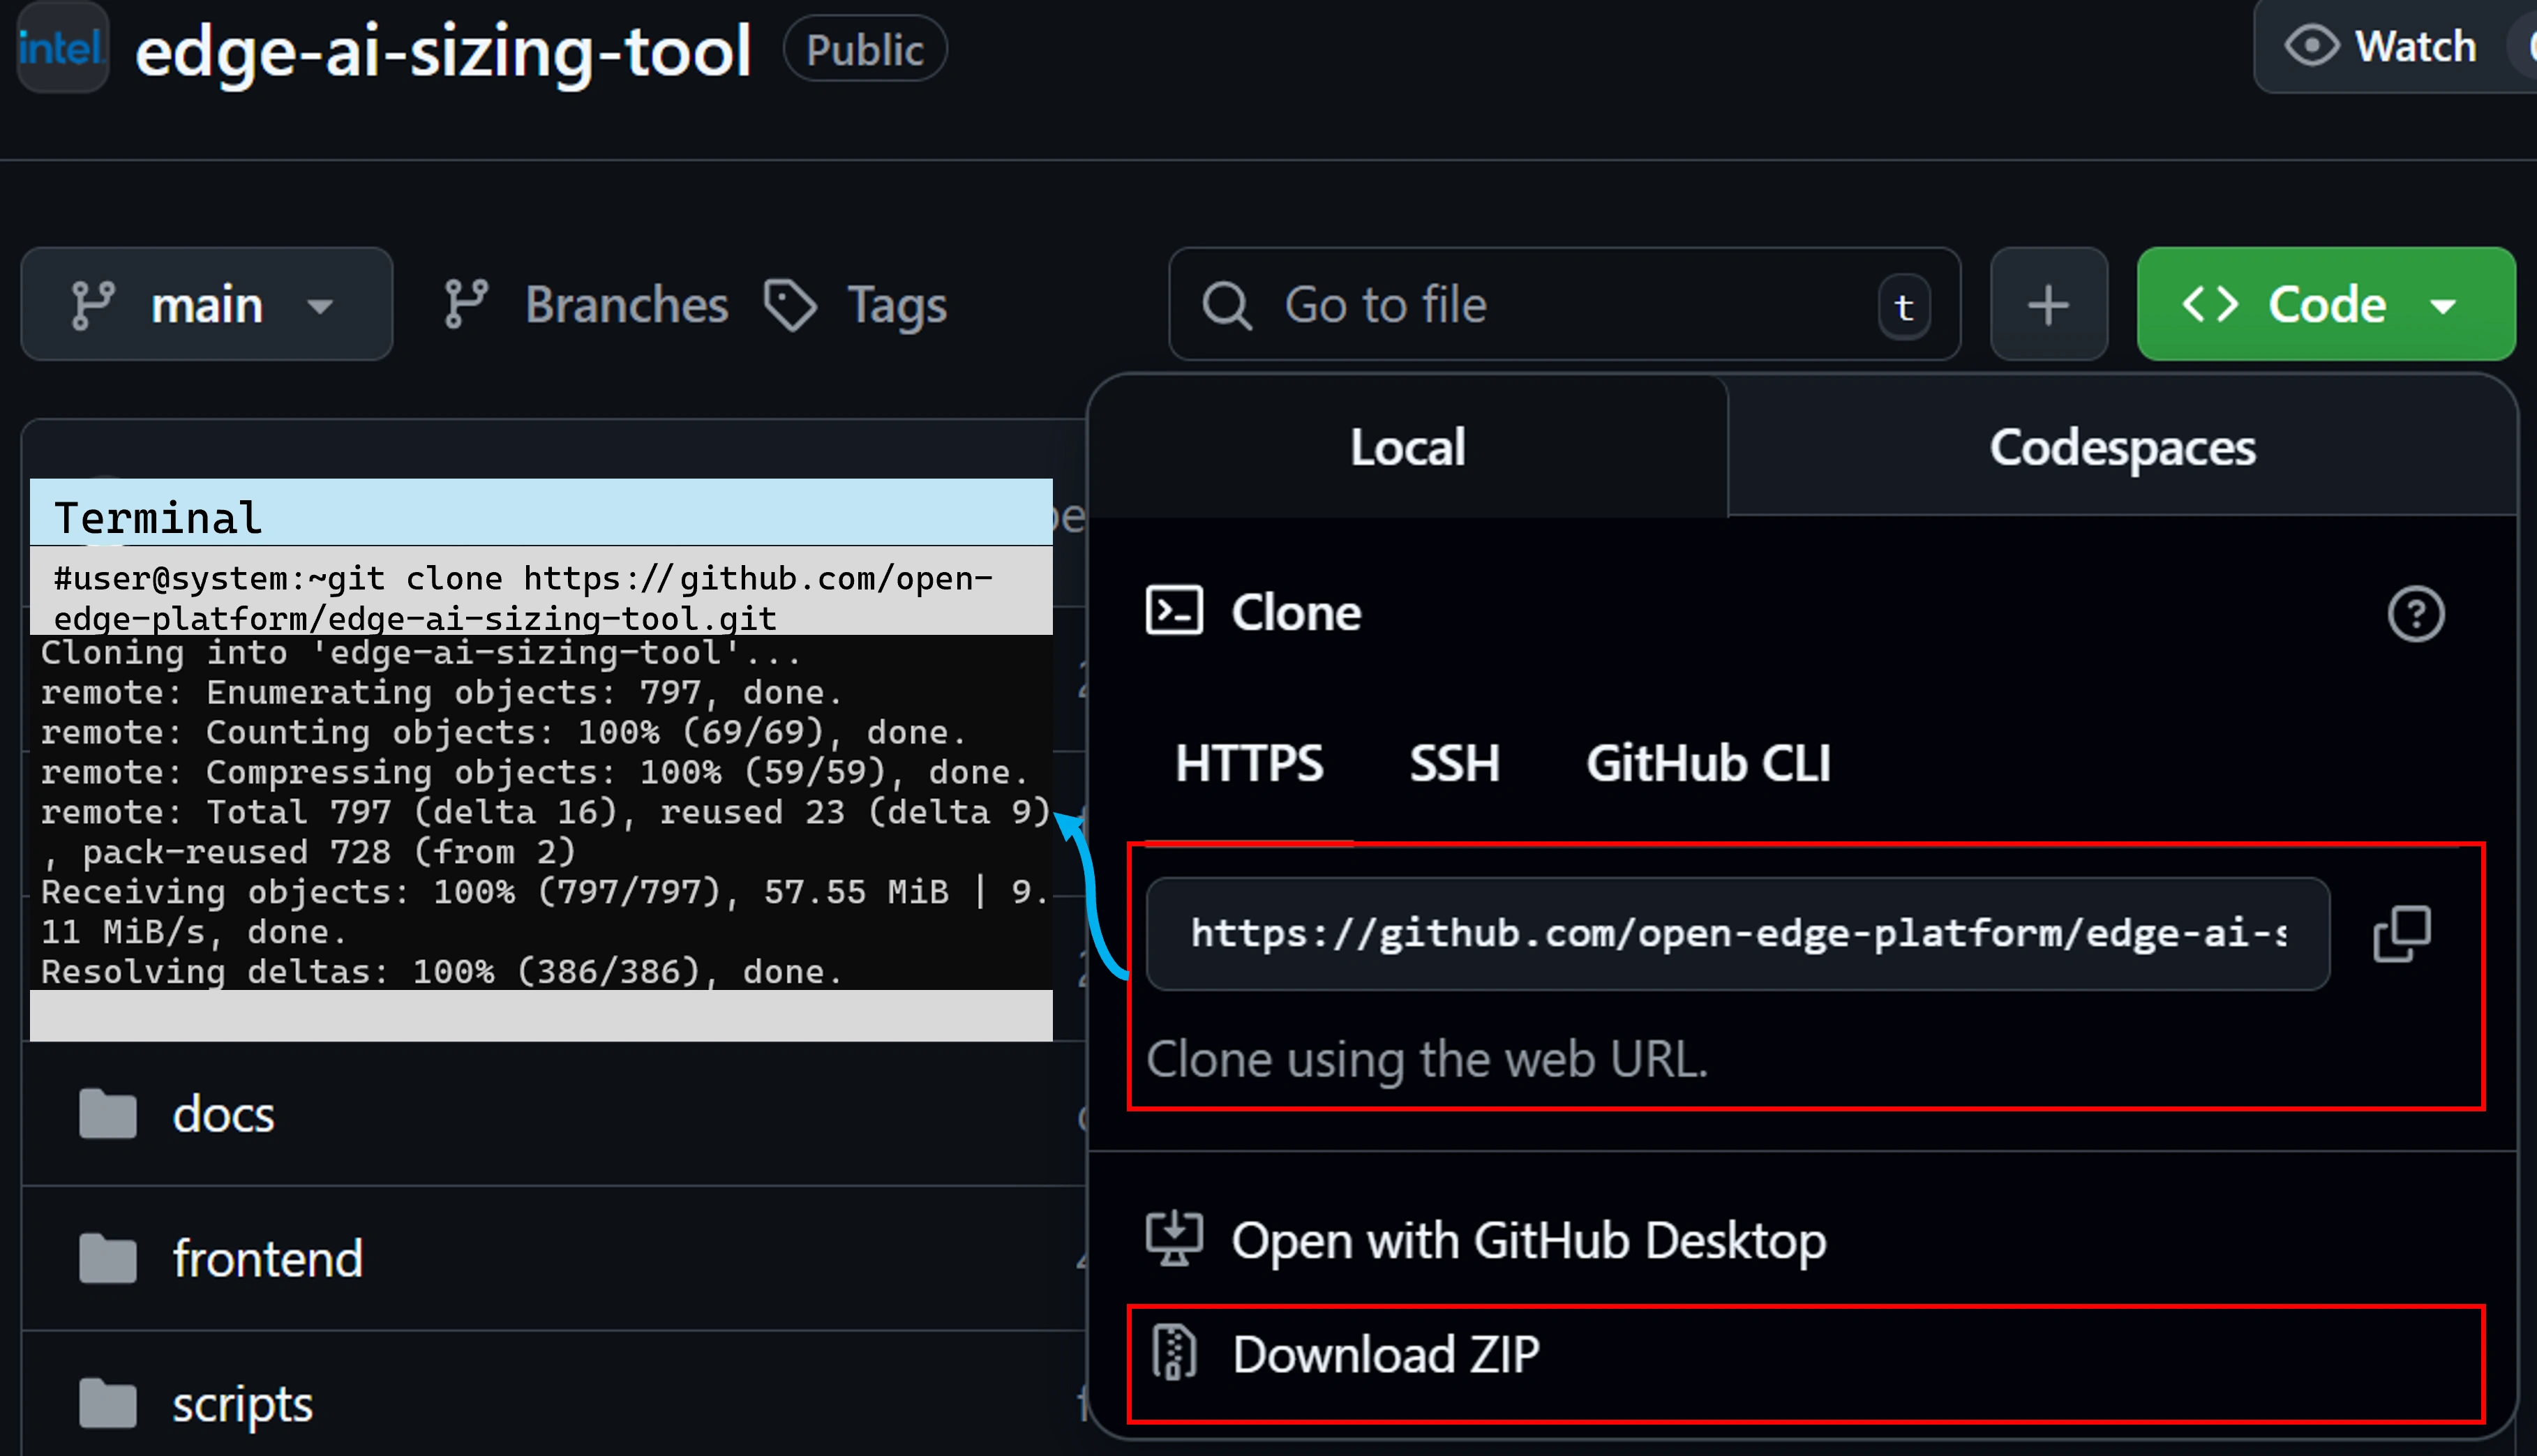
Task: Click Download ZIP
Action: click(1385, 1354)
